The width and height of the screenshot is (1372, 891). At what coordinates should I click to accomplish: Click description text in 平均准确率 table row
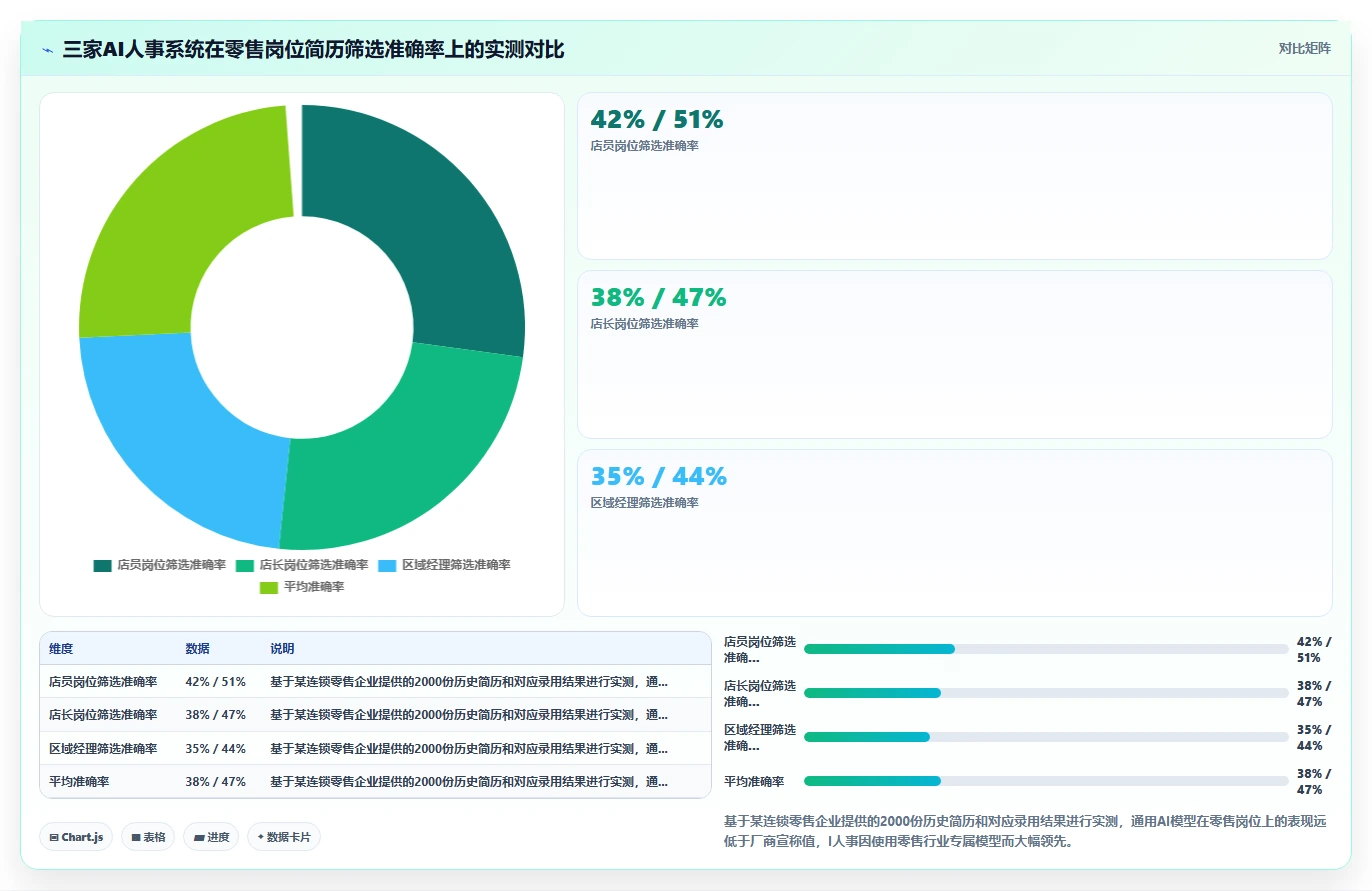pos(469,782)
